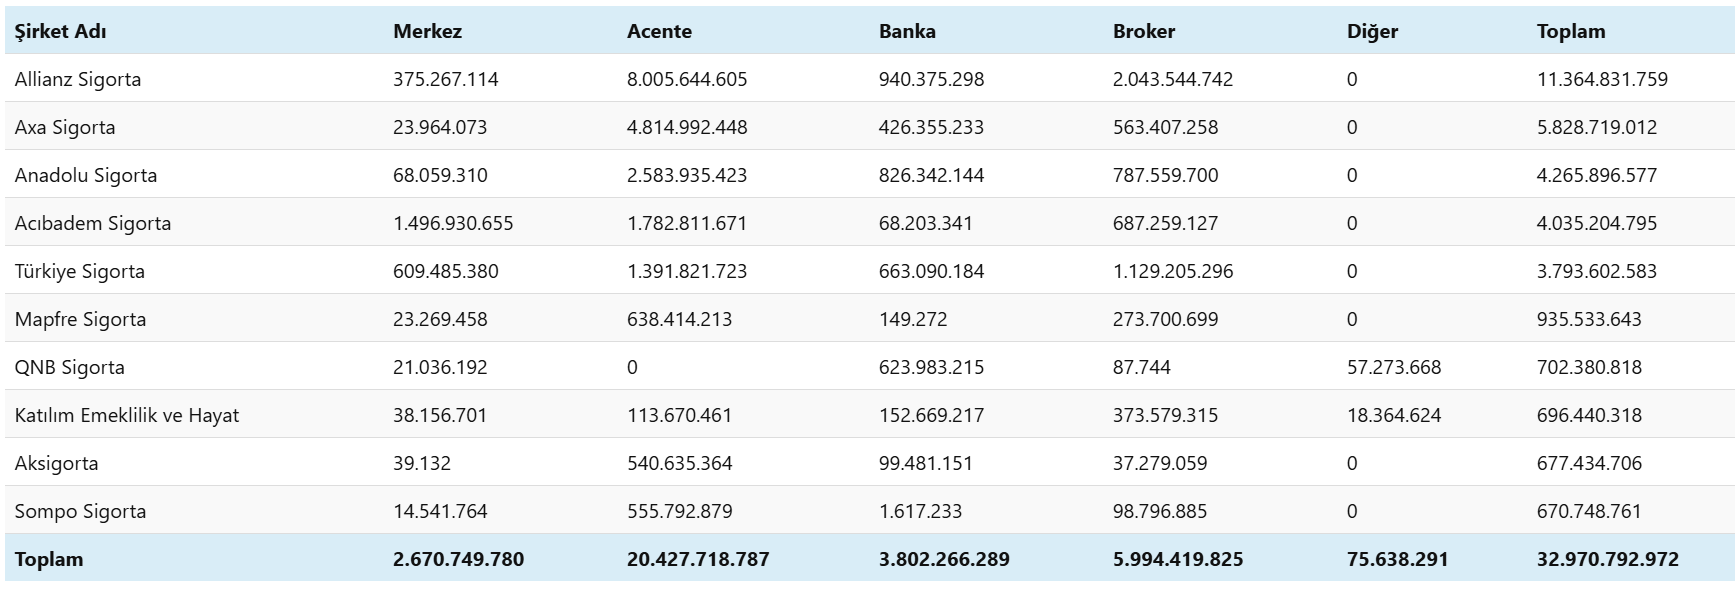The width and height of the screenshot is (1735, 590).
Task: Click the Acıbadem Sigorta company name
Action: pos(93,223)
